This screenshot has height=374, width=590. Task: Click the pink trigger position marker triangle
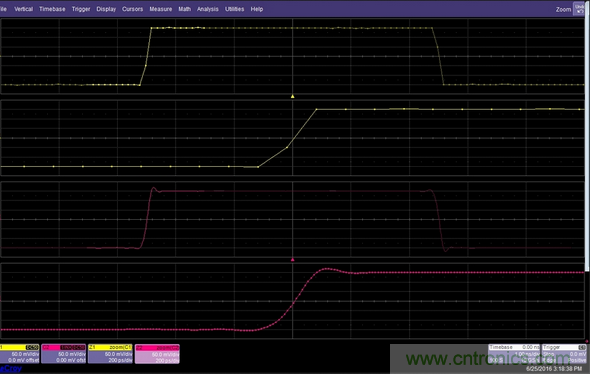[292, 260]
